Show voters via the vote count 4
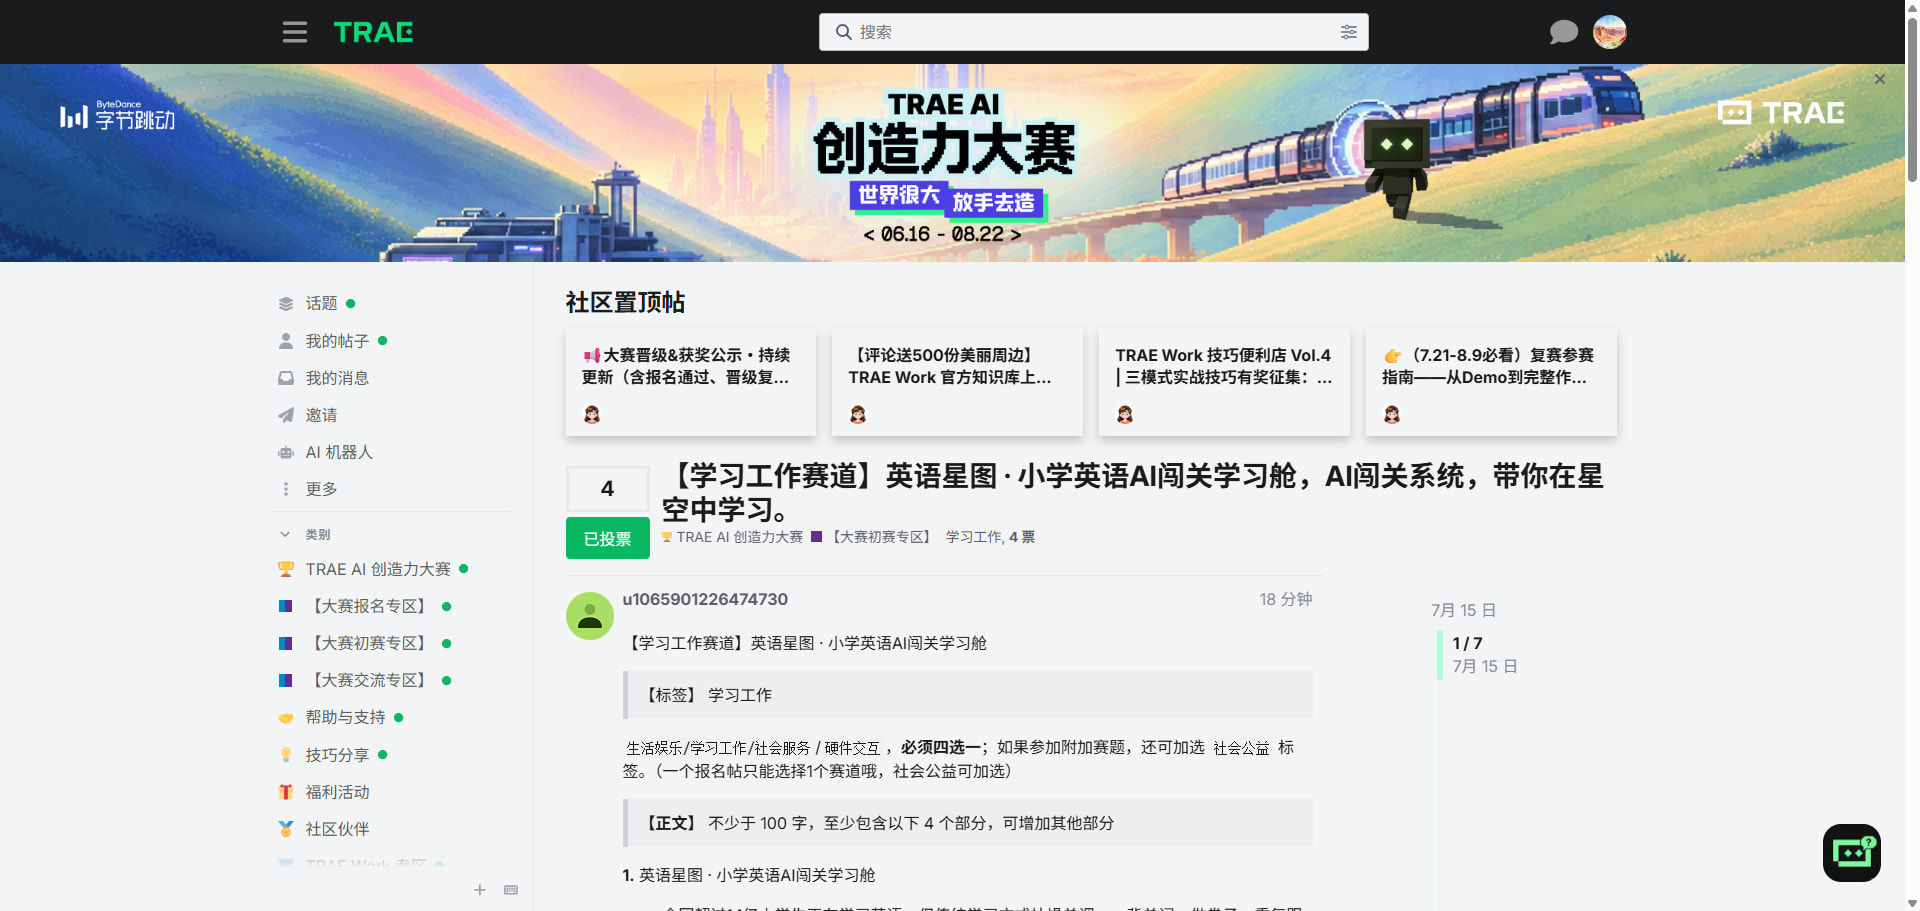Viewport: 1920px width, 911px height. [607, 489]
